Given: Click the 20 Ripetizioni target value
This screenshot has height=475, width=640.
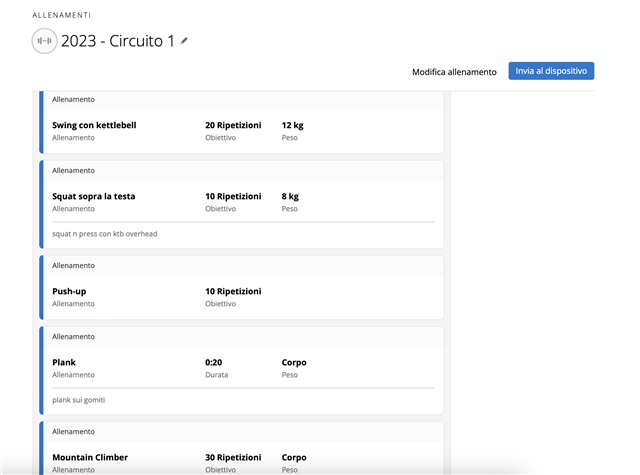Looking at the screenshot, I should pyautogui.click(x=233, y=125).
